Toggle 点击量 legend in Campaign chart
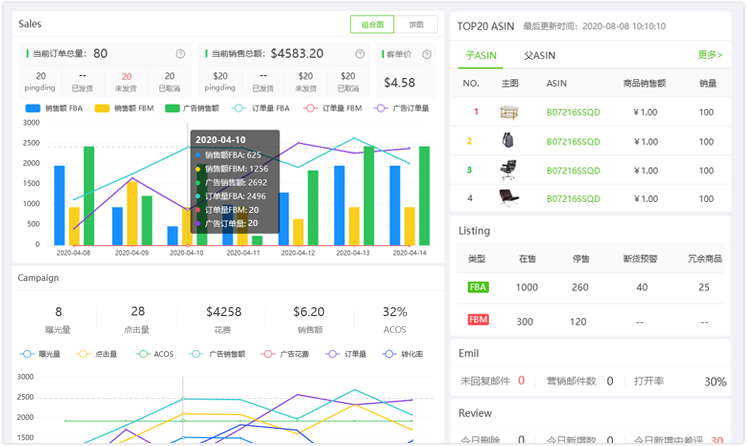747x446 pixels. [x=96, y=354]
